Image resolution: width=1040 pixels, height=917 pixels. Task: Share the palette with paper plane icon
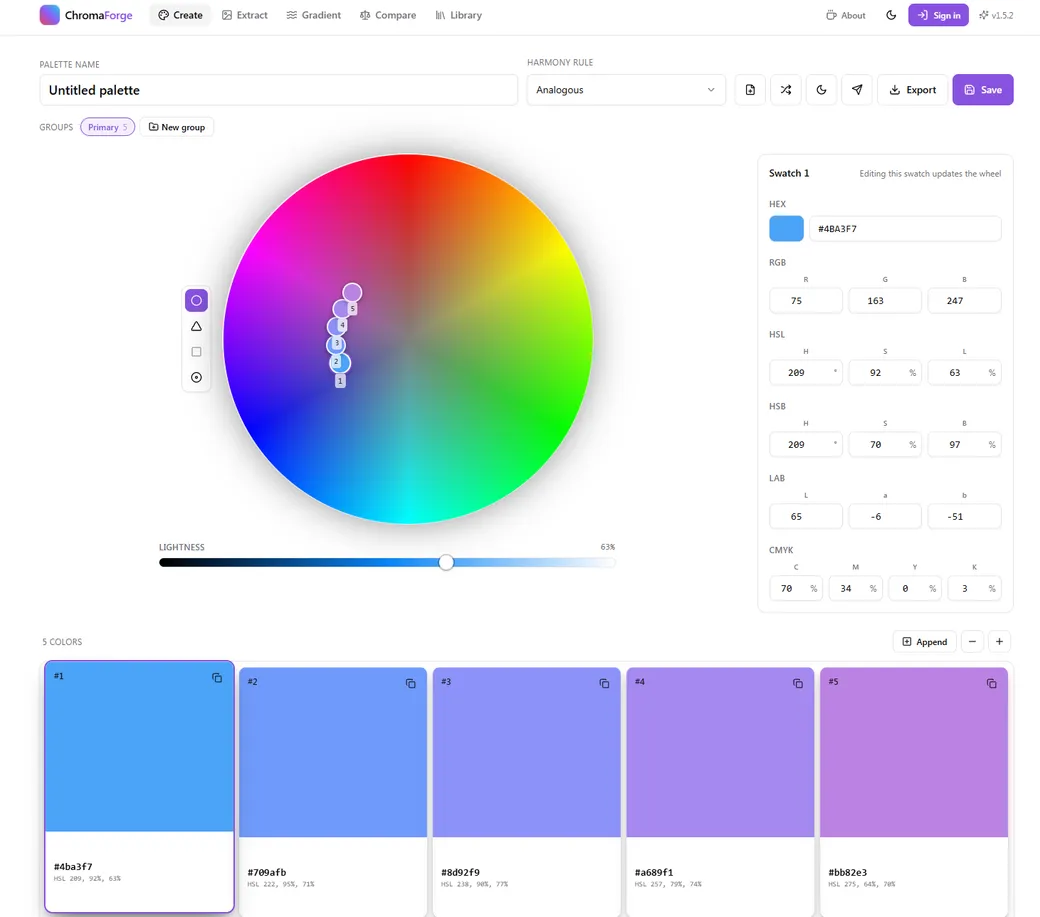pyautogui.click(x=857, y=90)
